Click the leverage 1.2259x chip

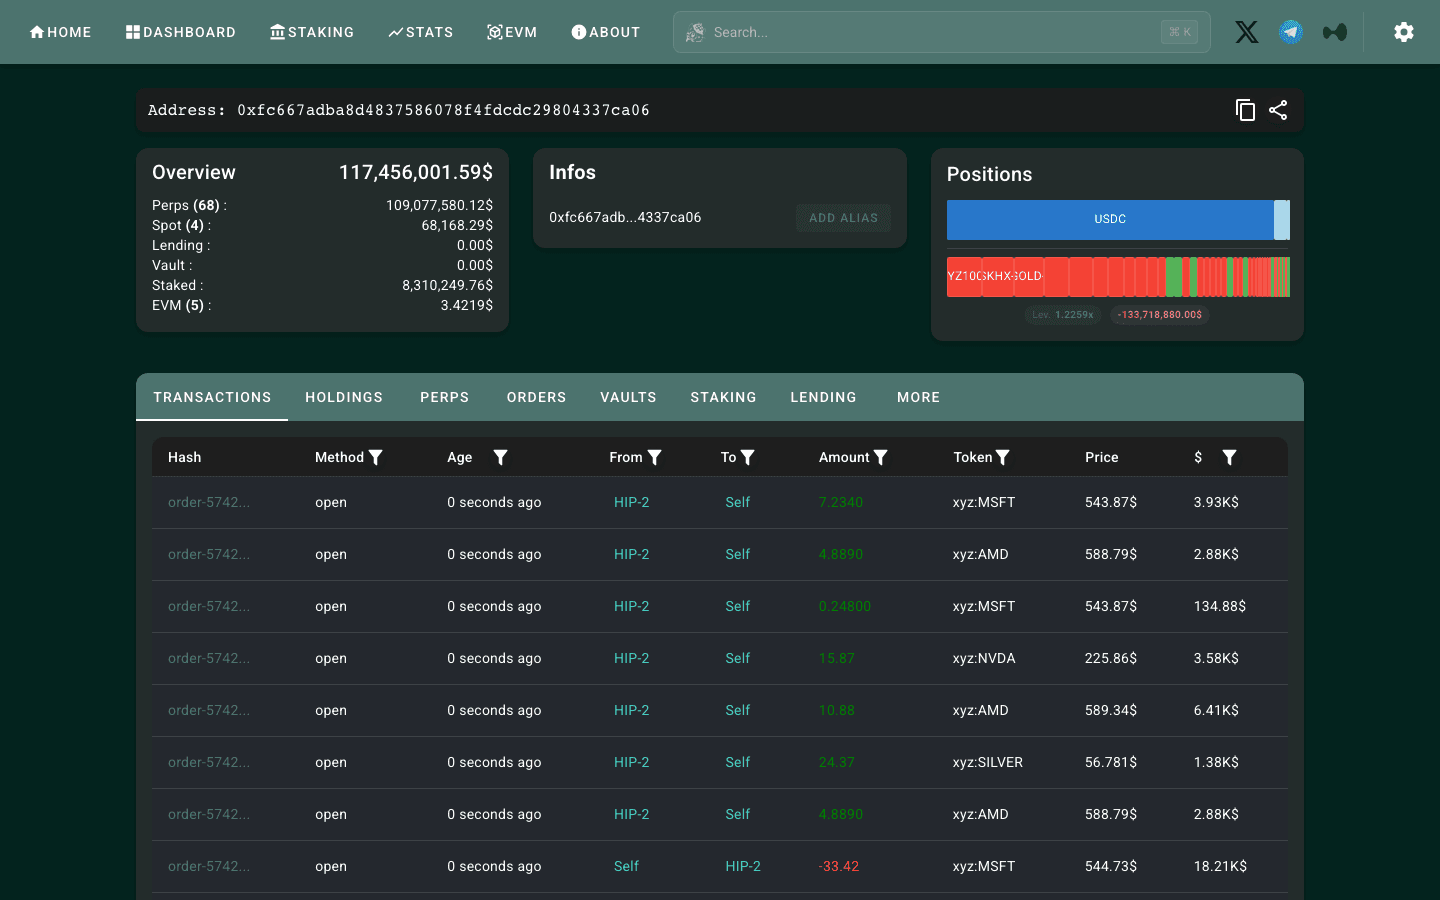coord(1063,314)
